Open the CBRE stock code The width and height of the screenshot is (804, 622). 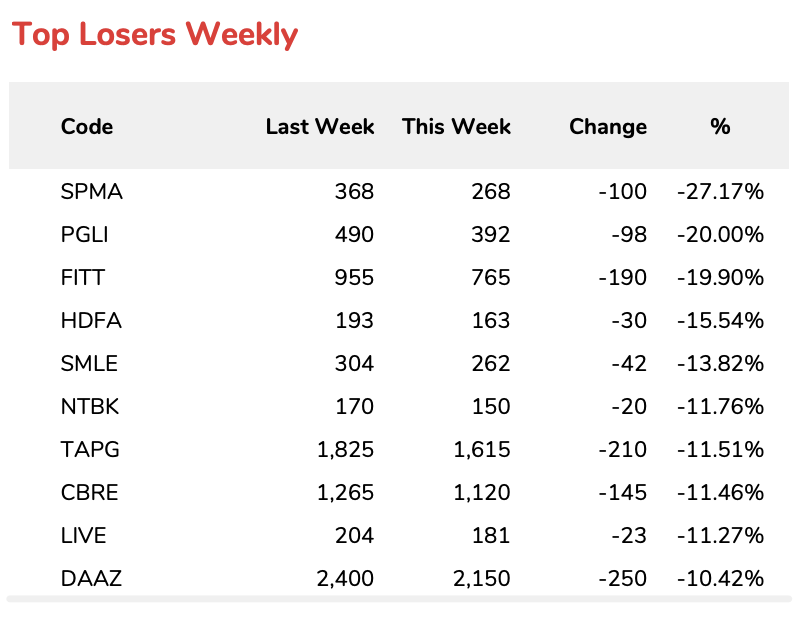tap(91, 493)
